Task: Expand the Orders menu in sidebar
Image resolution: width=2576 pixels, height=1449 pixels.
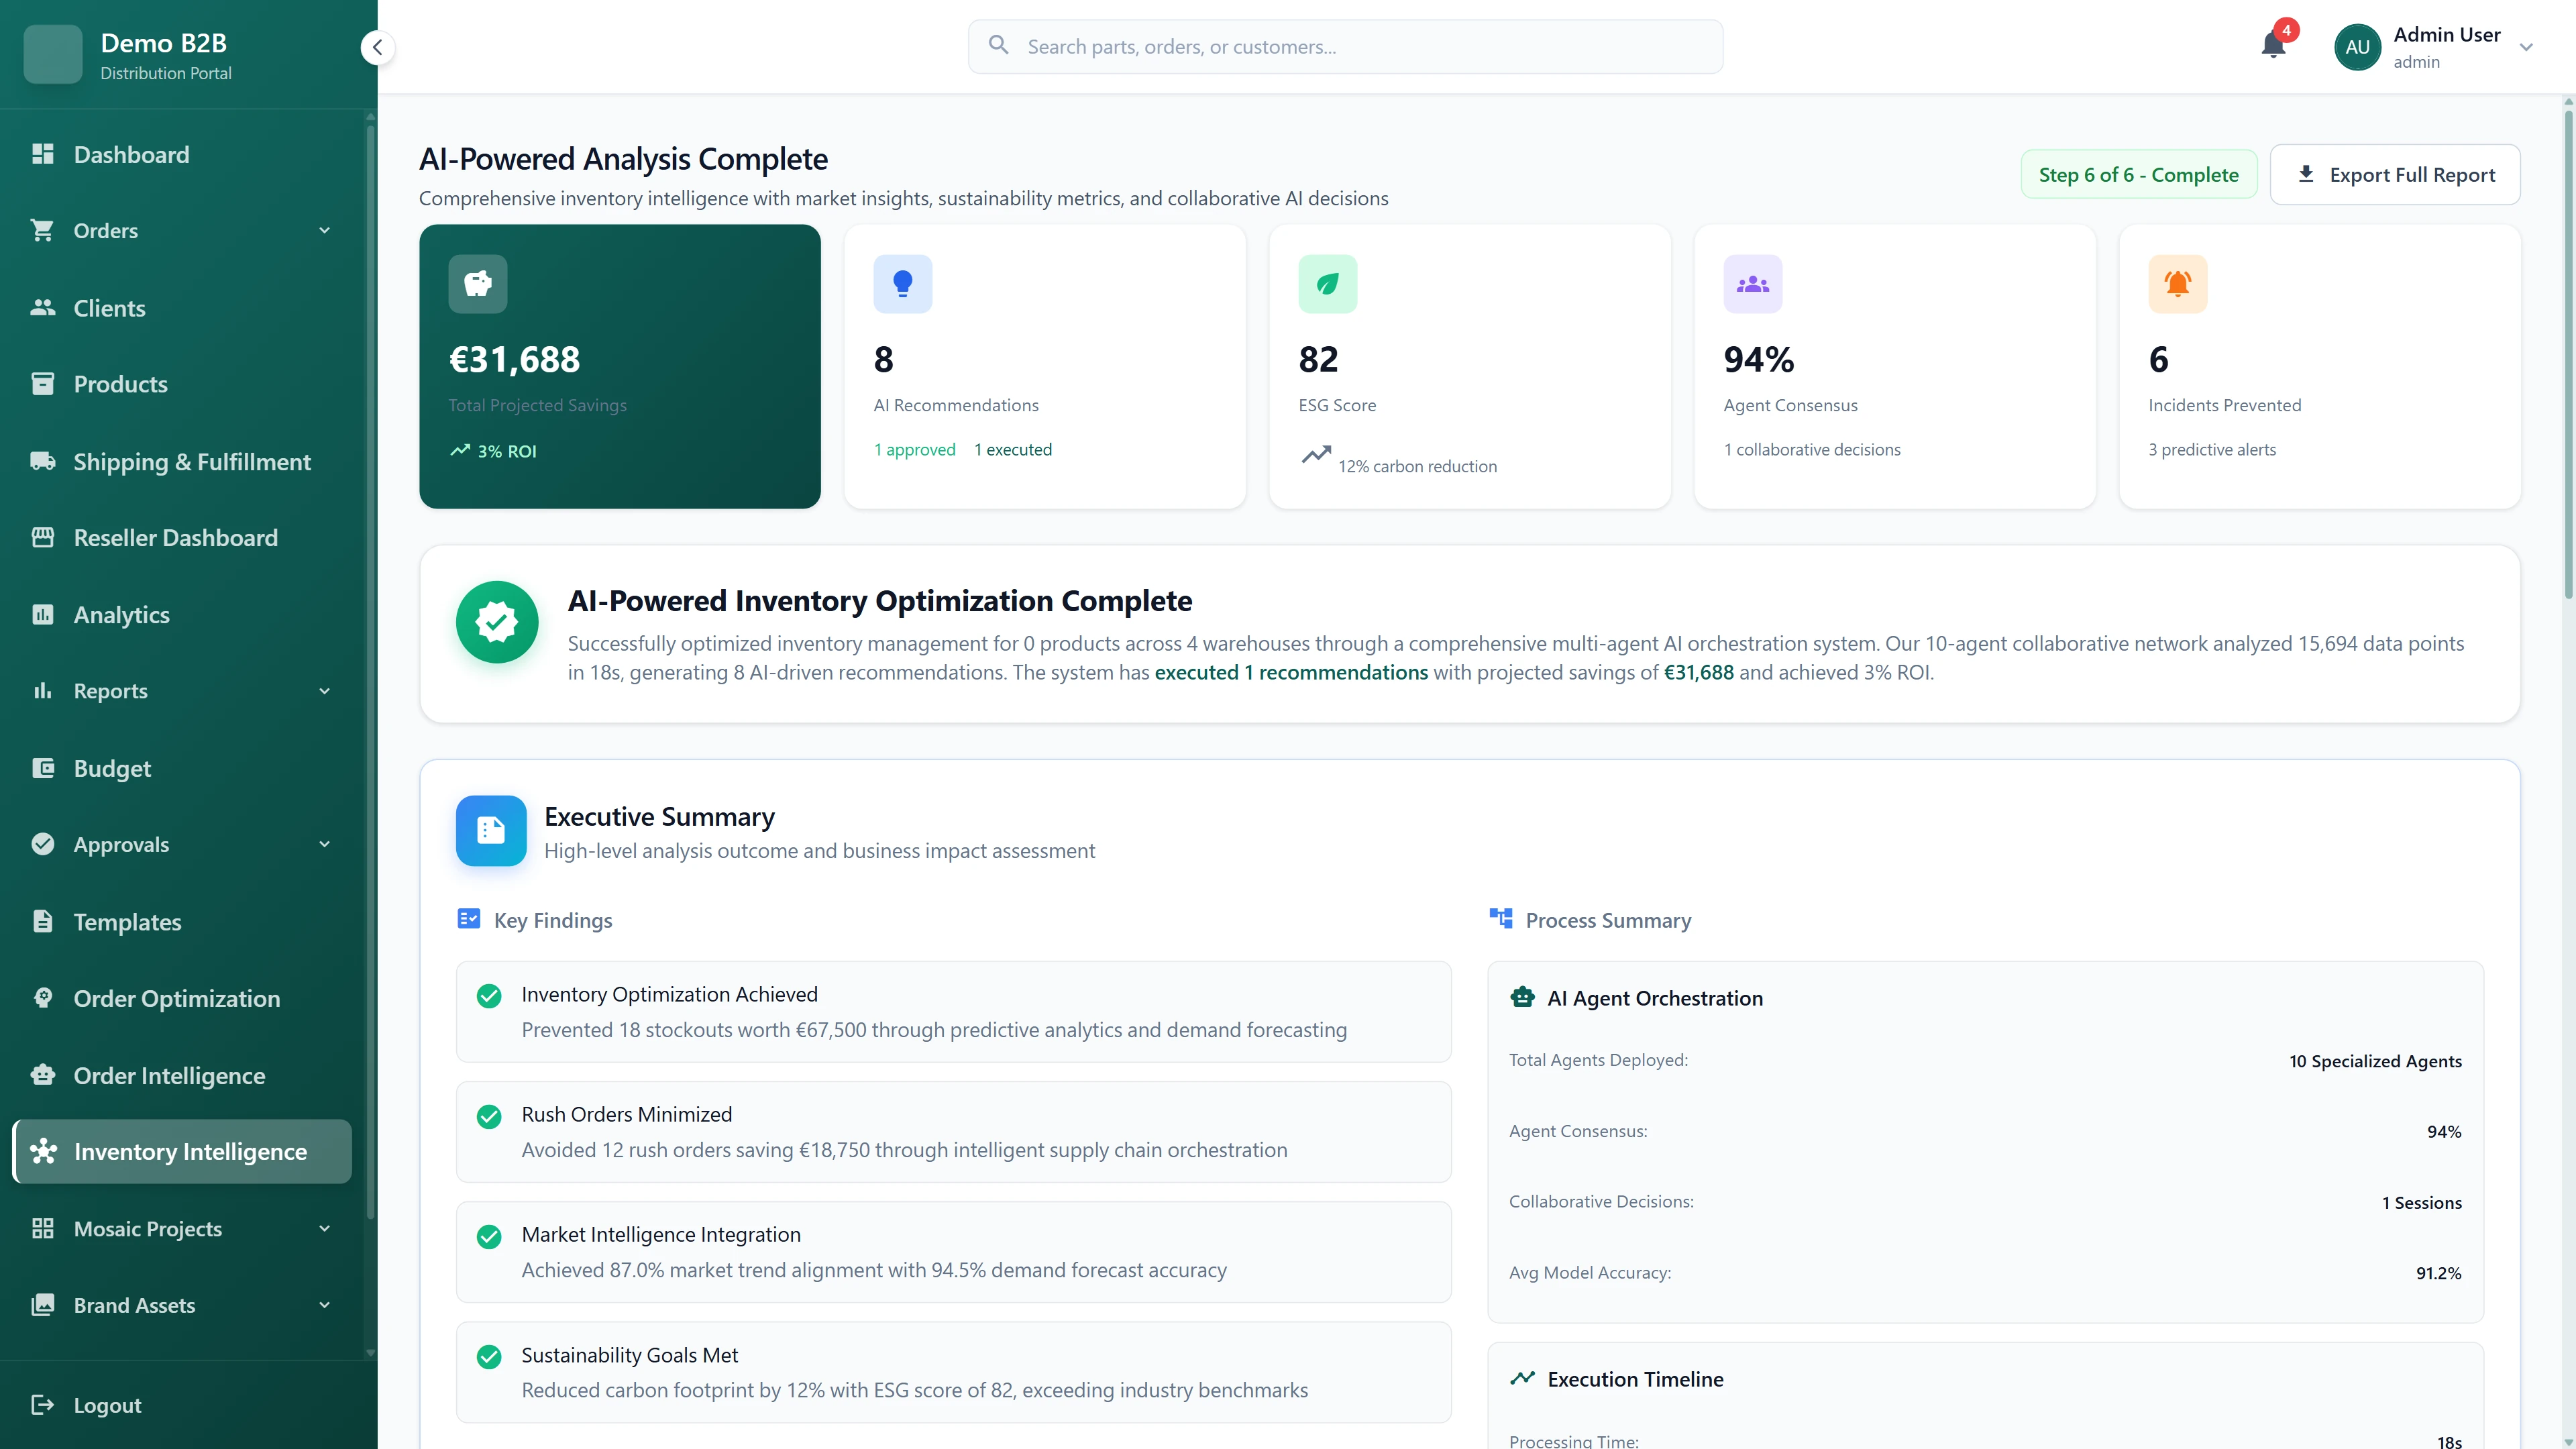Action: pyautogui.click(x=325, y=231)
